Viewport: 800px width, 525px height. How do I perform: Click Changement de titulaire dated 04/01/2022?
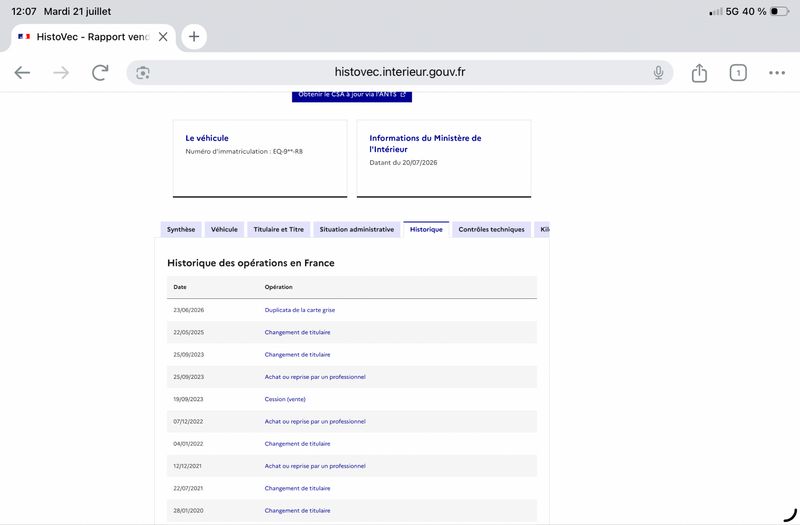click(297, 444)
